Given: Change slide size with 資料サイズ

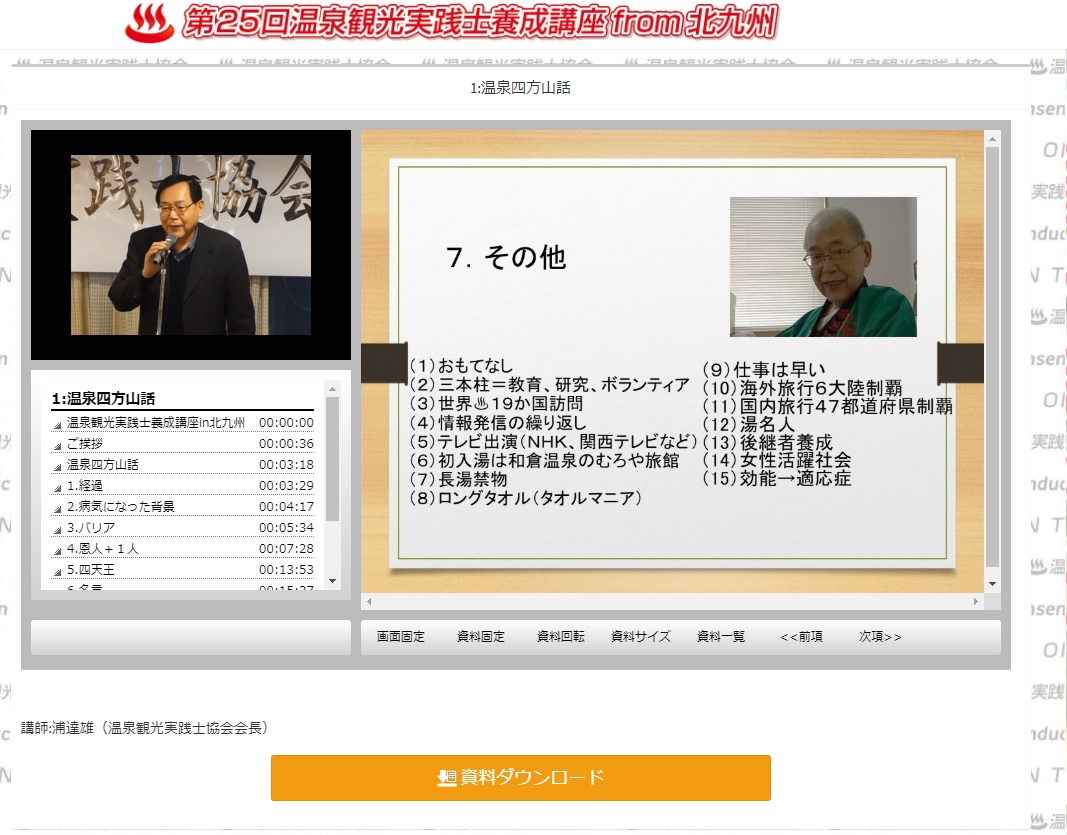Looking at the screenshot, I should click(x=641, y=637).
